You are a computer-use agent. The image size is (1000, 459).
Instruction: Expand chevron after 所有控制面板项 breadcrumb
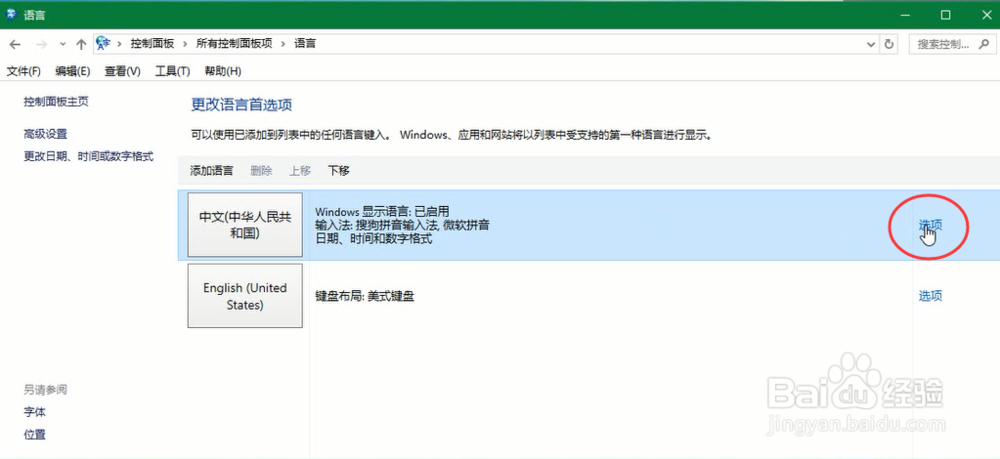pyautogui.click(x=283, y=44)
